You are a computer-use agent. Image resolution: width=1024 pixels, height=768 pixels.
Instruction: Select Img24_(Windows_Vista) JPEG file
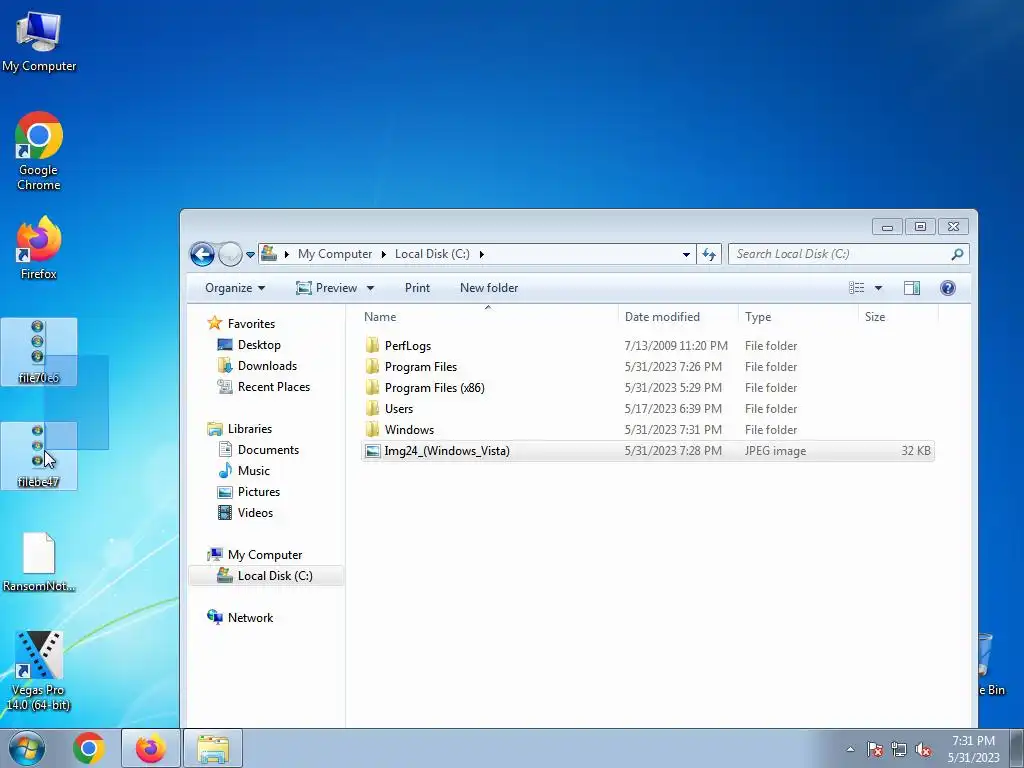click(x=647, y=451)
